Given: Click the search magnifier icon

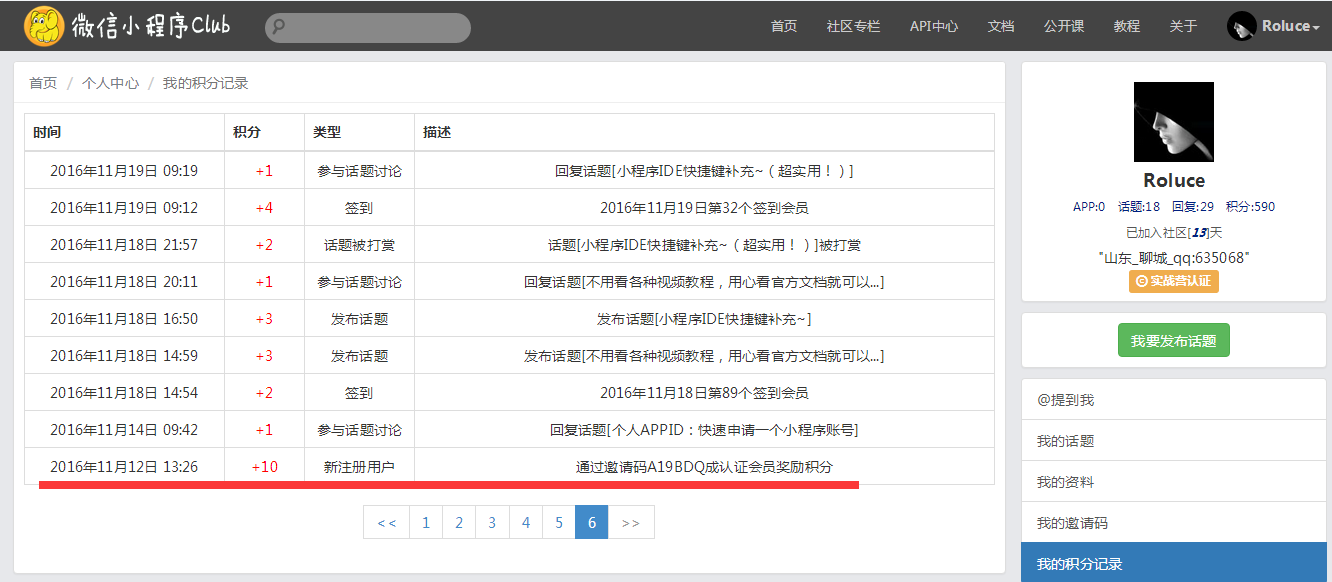Looking at the screenshot, I should 280,28.
